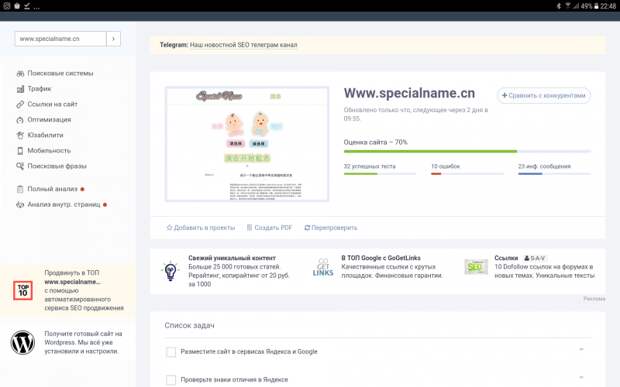Click the Поисковые системы binoculars icon
Image resolution: width=620 pixels, height=387 pixels.
20,74
